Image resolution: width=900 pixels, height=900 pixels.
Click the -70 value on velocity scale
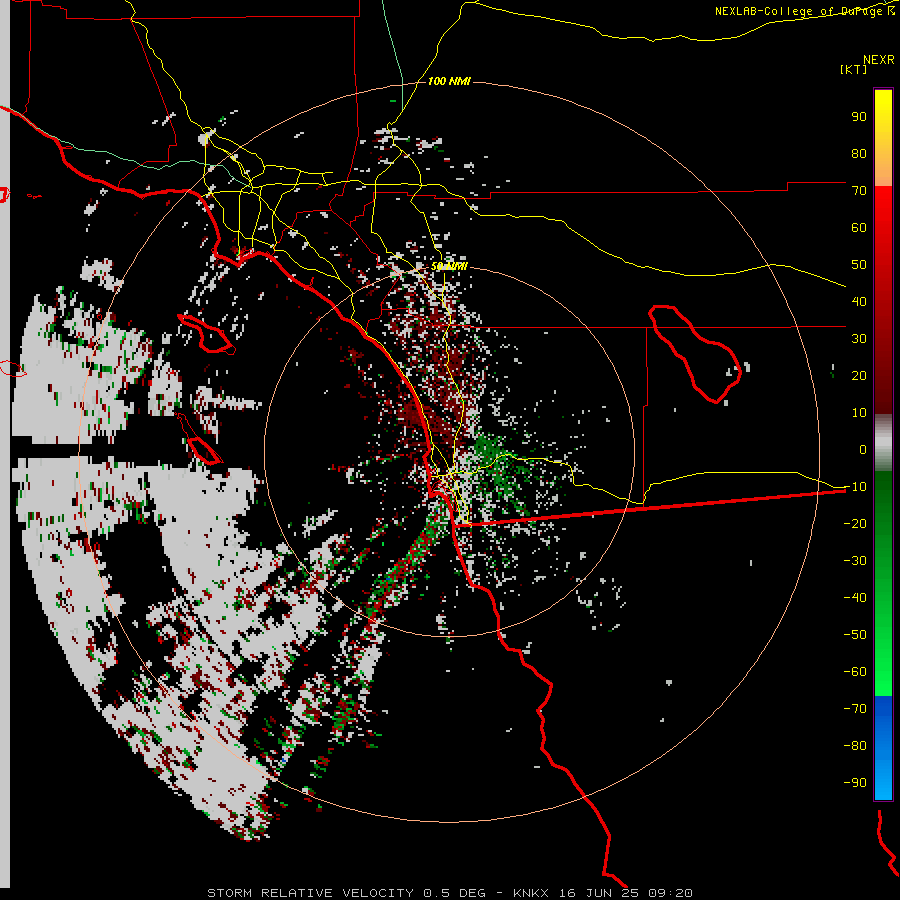[855, 709]
